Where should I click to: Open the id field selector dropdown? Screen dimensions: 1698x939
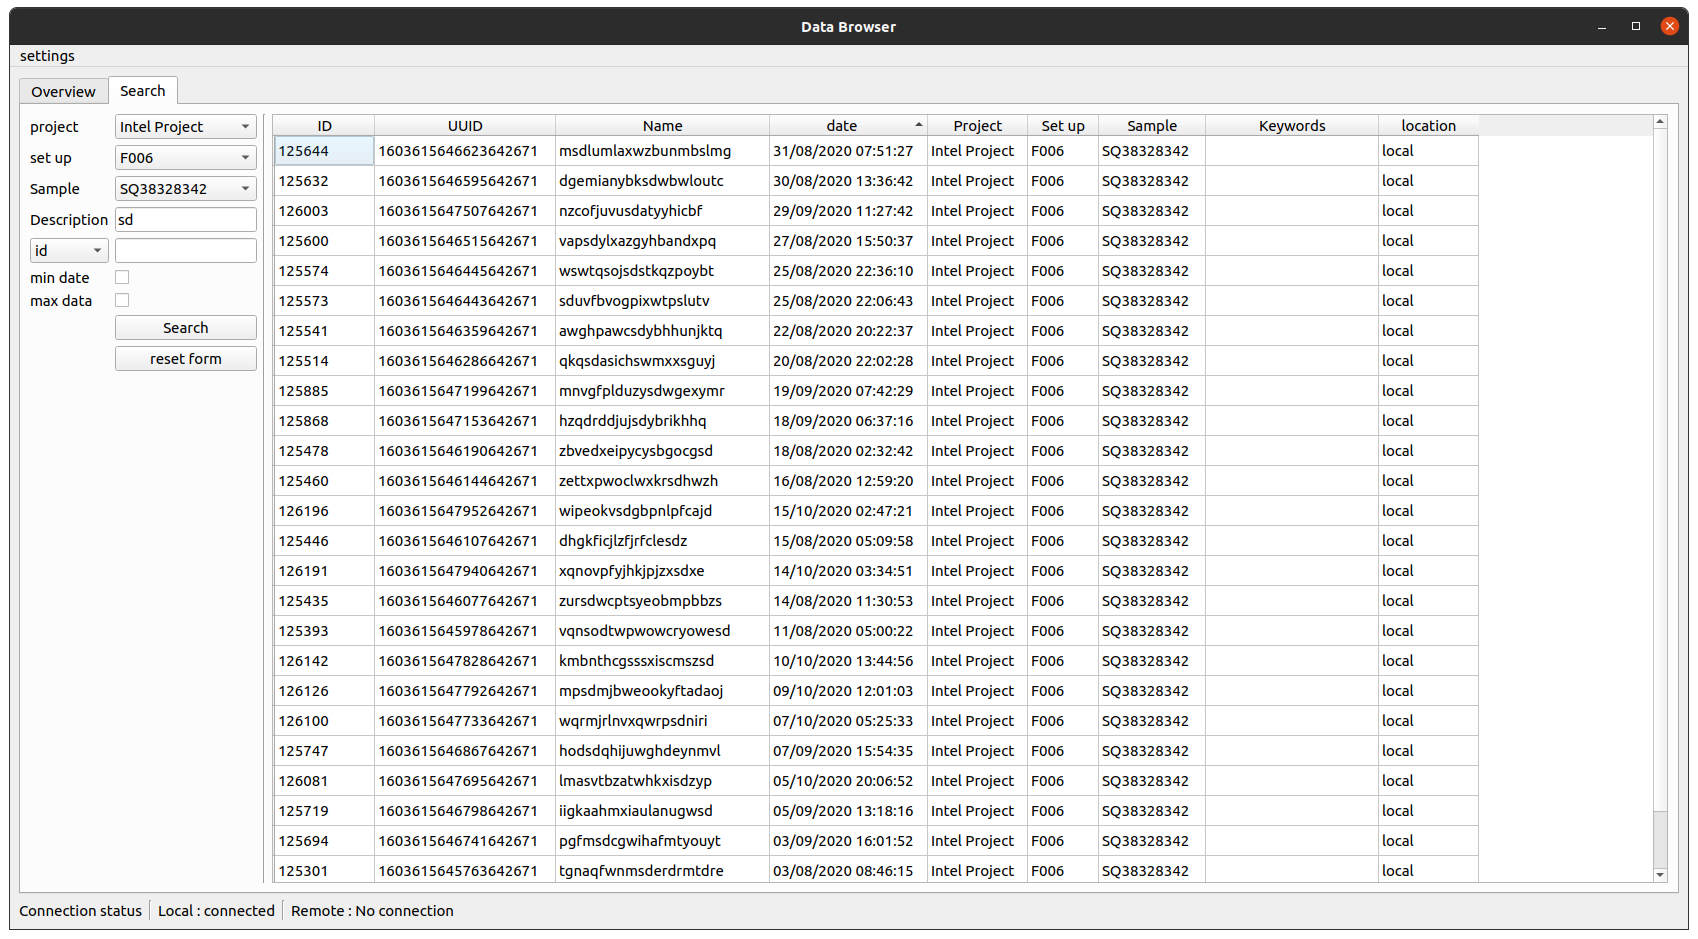click(69, 251)
